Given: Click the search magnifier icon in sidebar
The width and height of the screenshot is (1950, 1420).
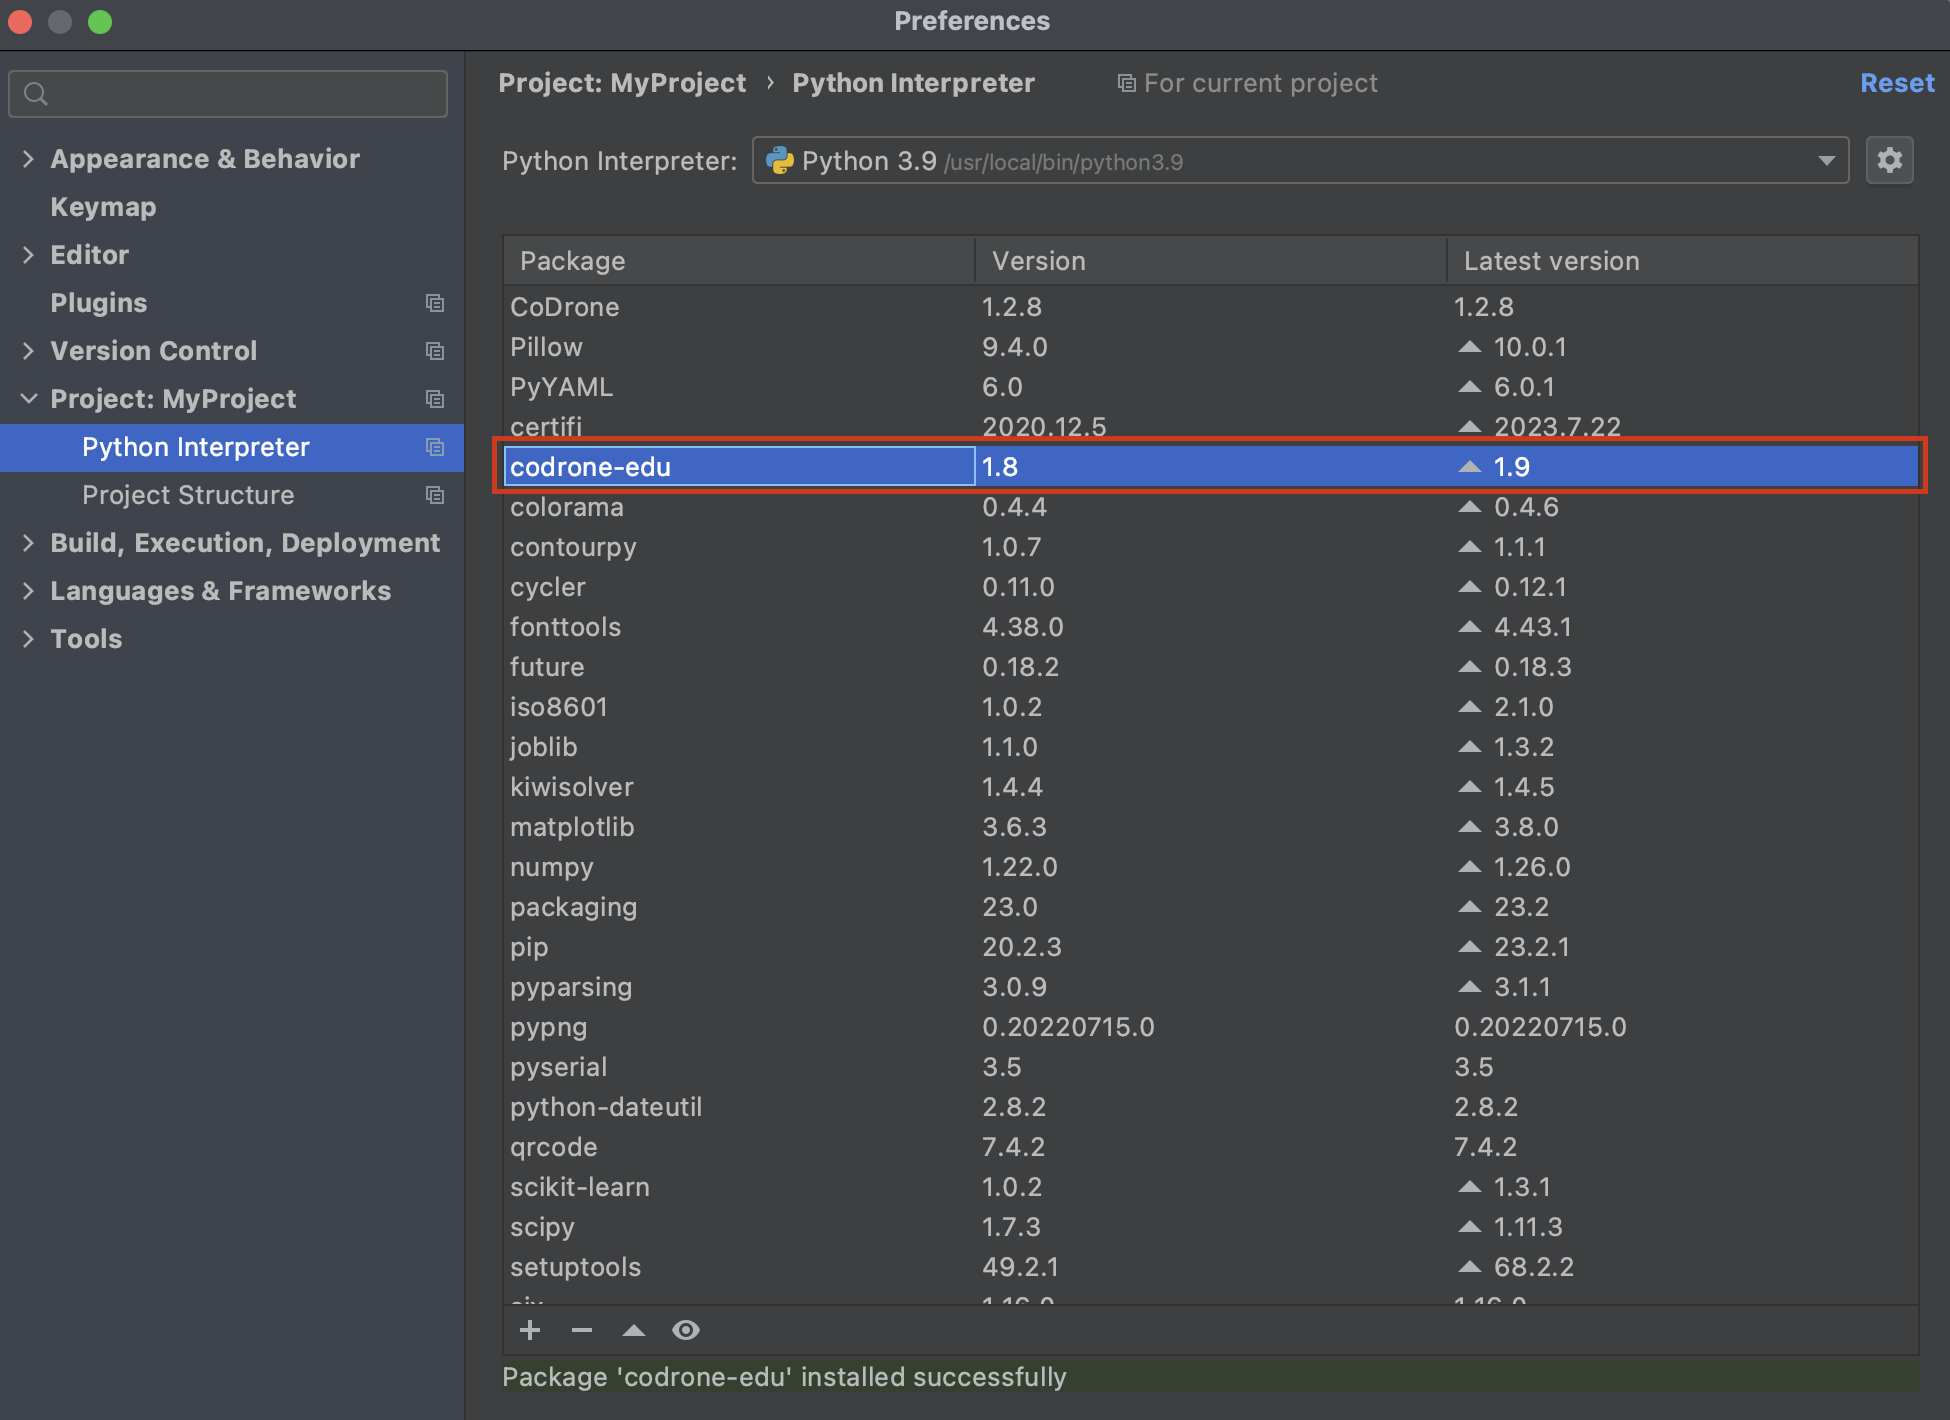Looking at the screenshot, I should coord(36,94).
